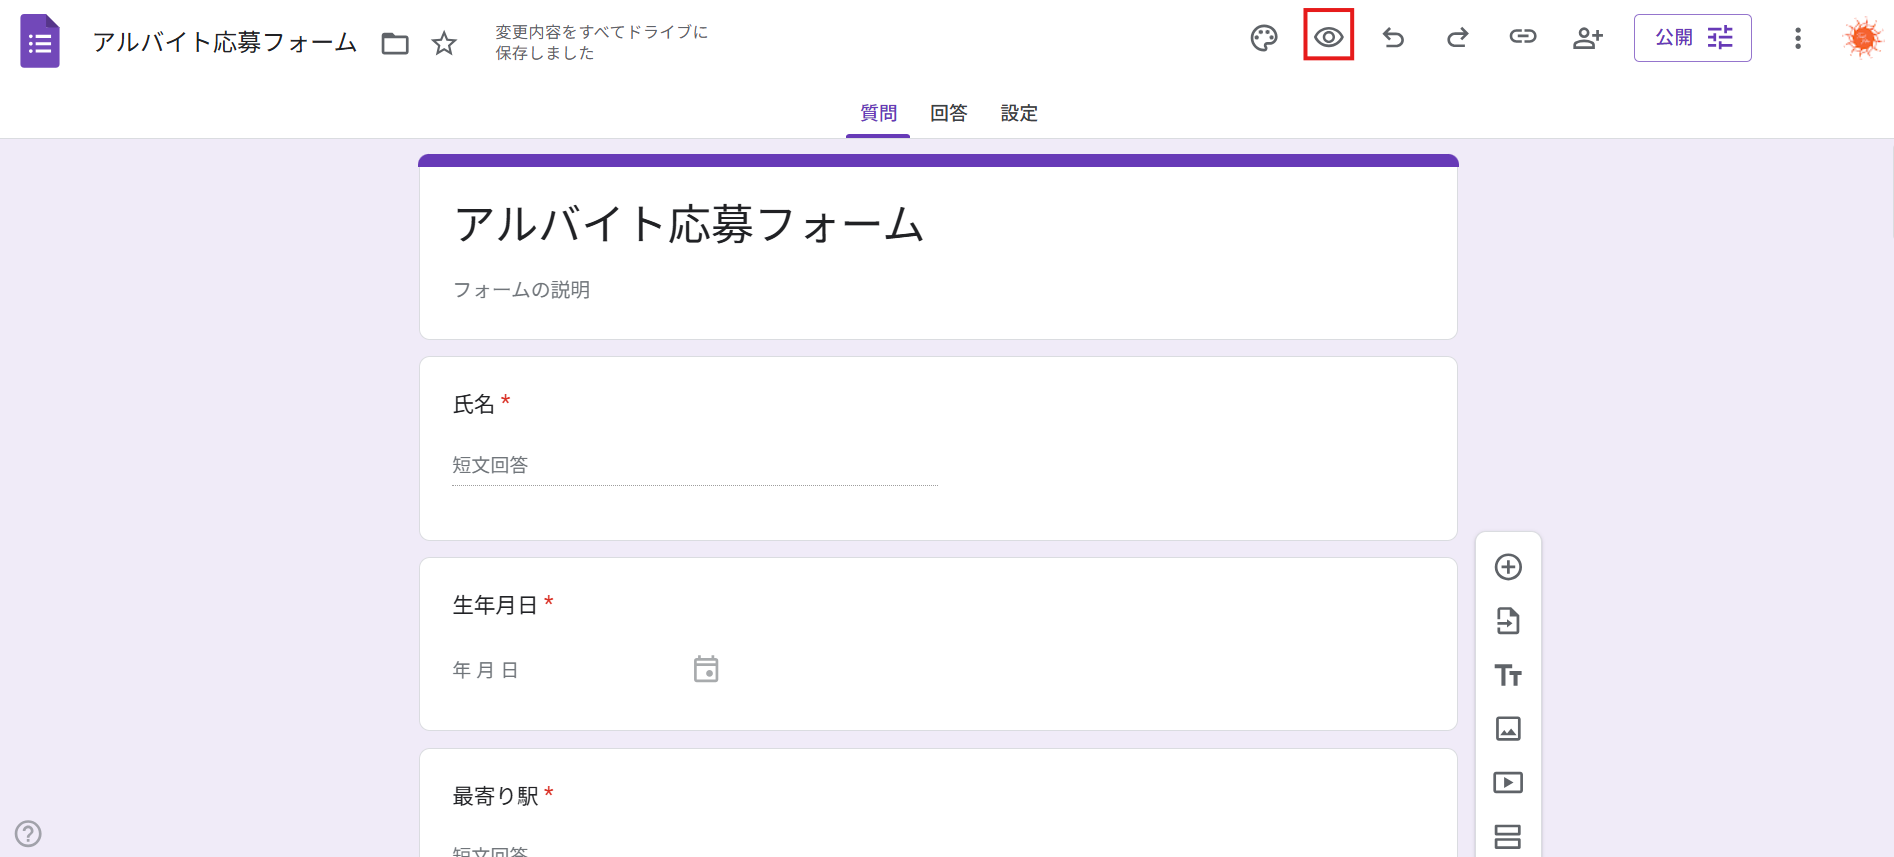Open the theme customization palette icon

click(1264, 38)
